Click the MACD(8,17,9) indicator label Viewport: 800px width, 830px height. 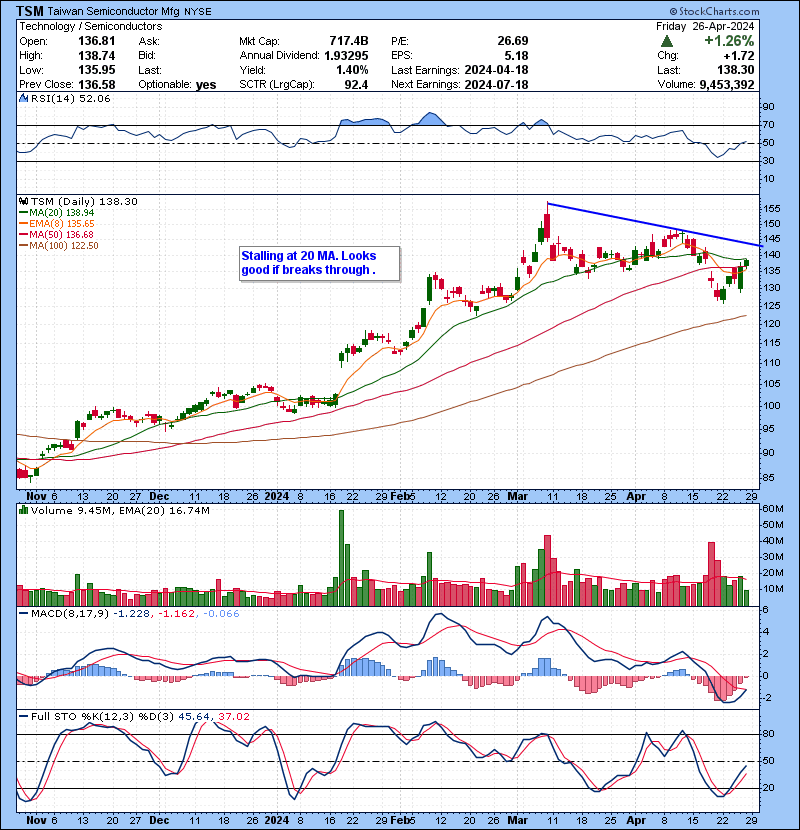[70, 614]
